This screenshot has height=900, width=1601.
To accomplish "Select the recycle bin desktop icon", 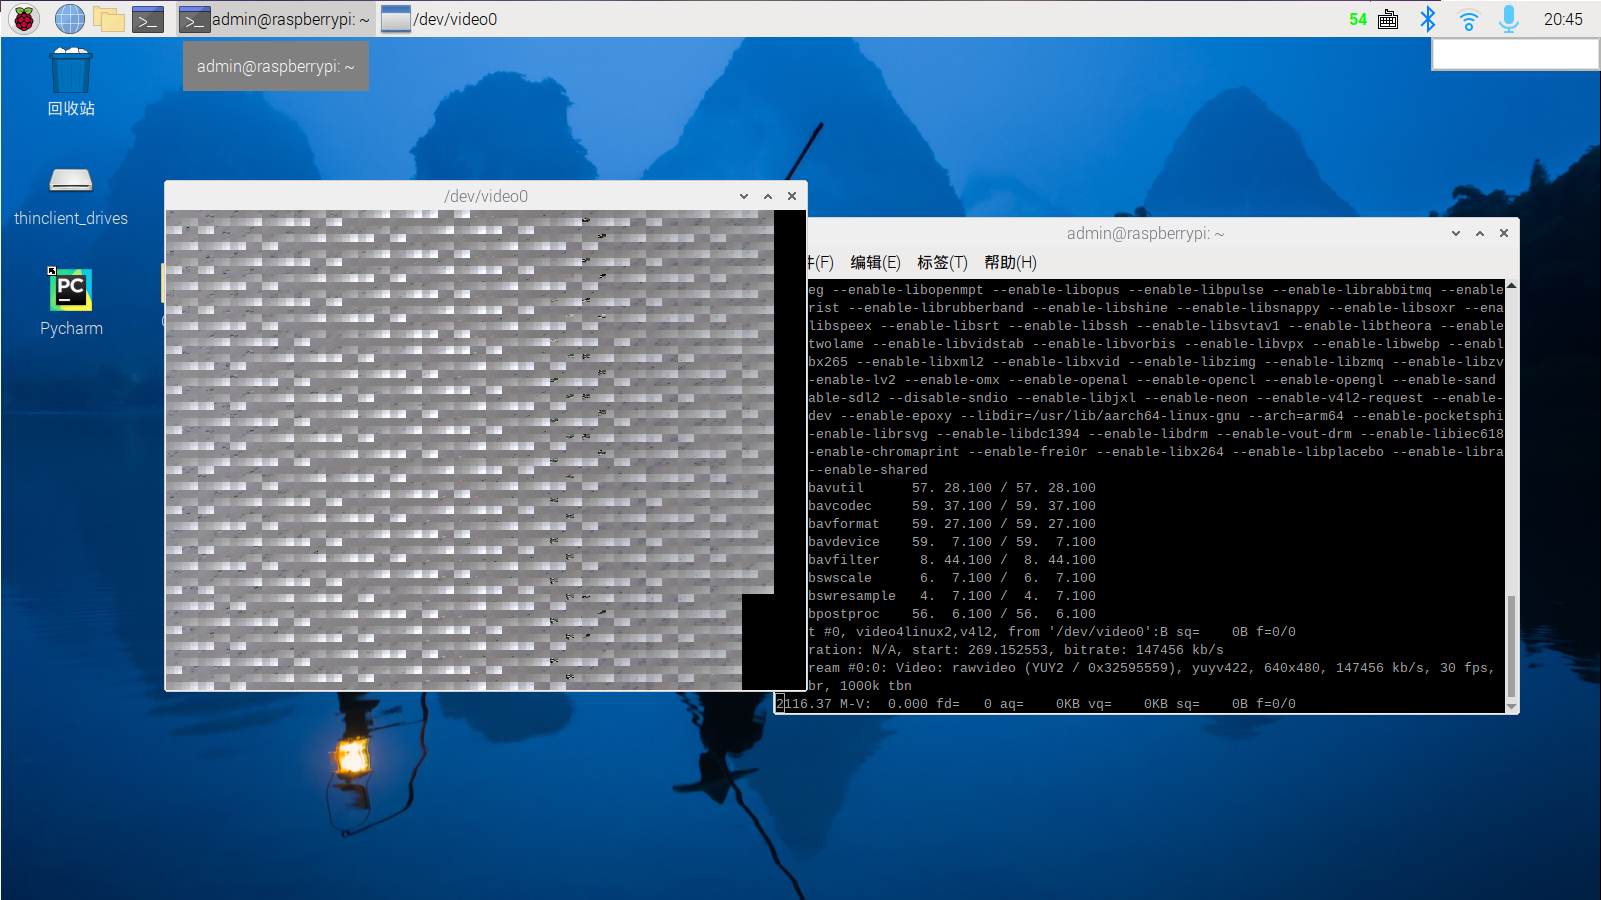I will click(x=71, y=82).
